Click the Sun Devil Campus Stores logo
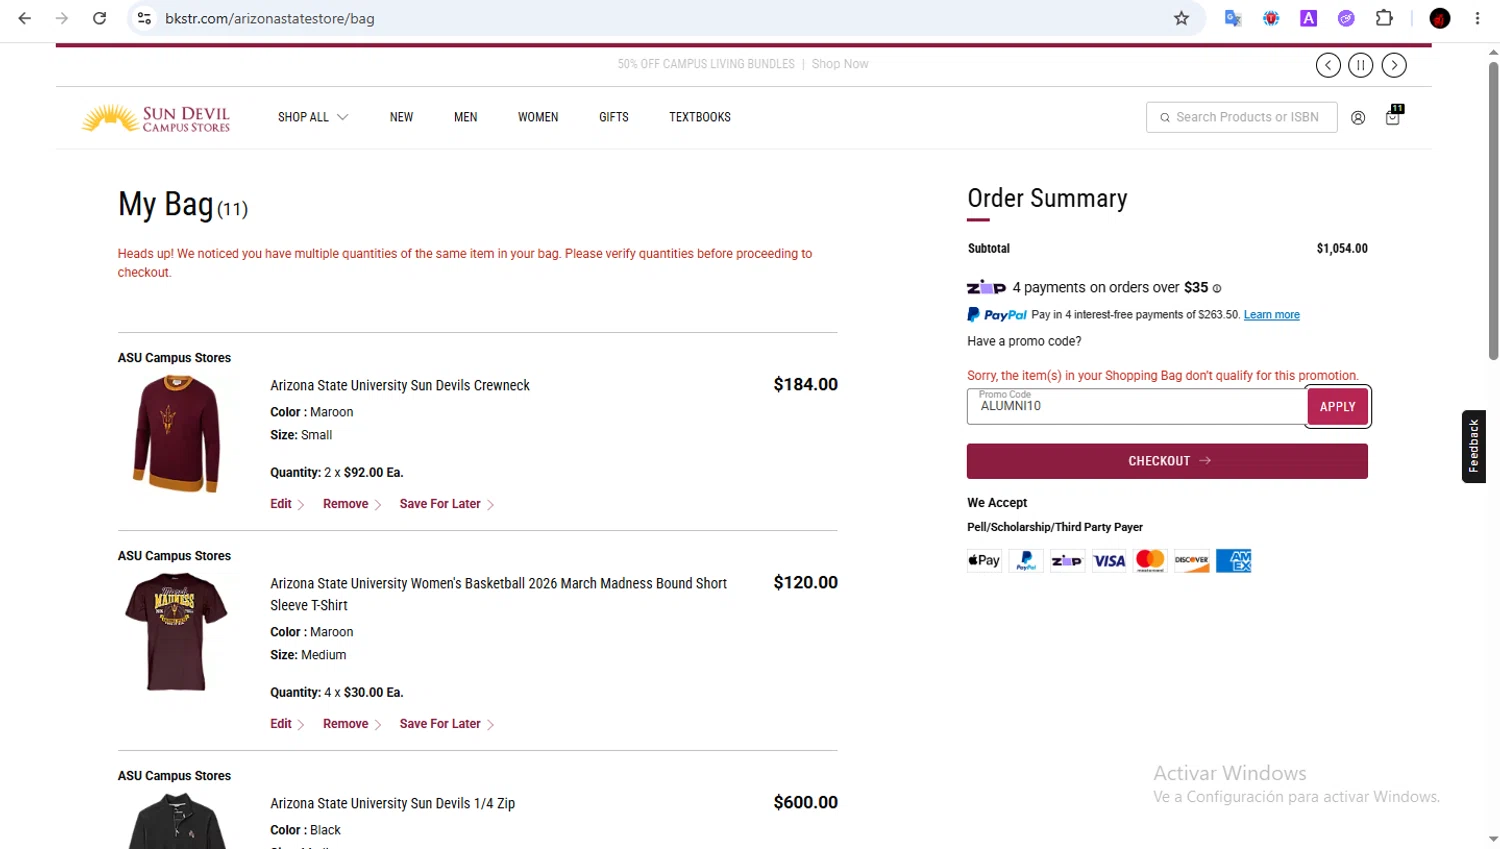This screenshot has width=1500, height=849. pyautogui.click(x=156, y=118)
